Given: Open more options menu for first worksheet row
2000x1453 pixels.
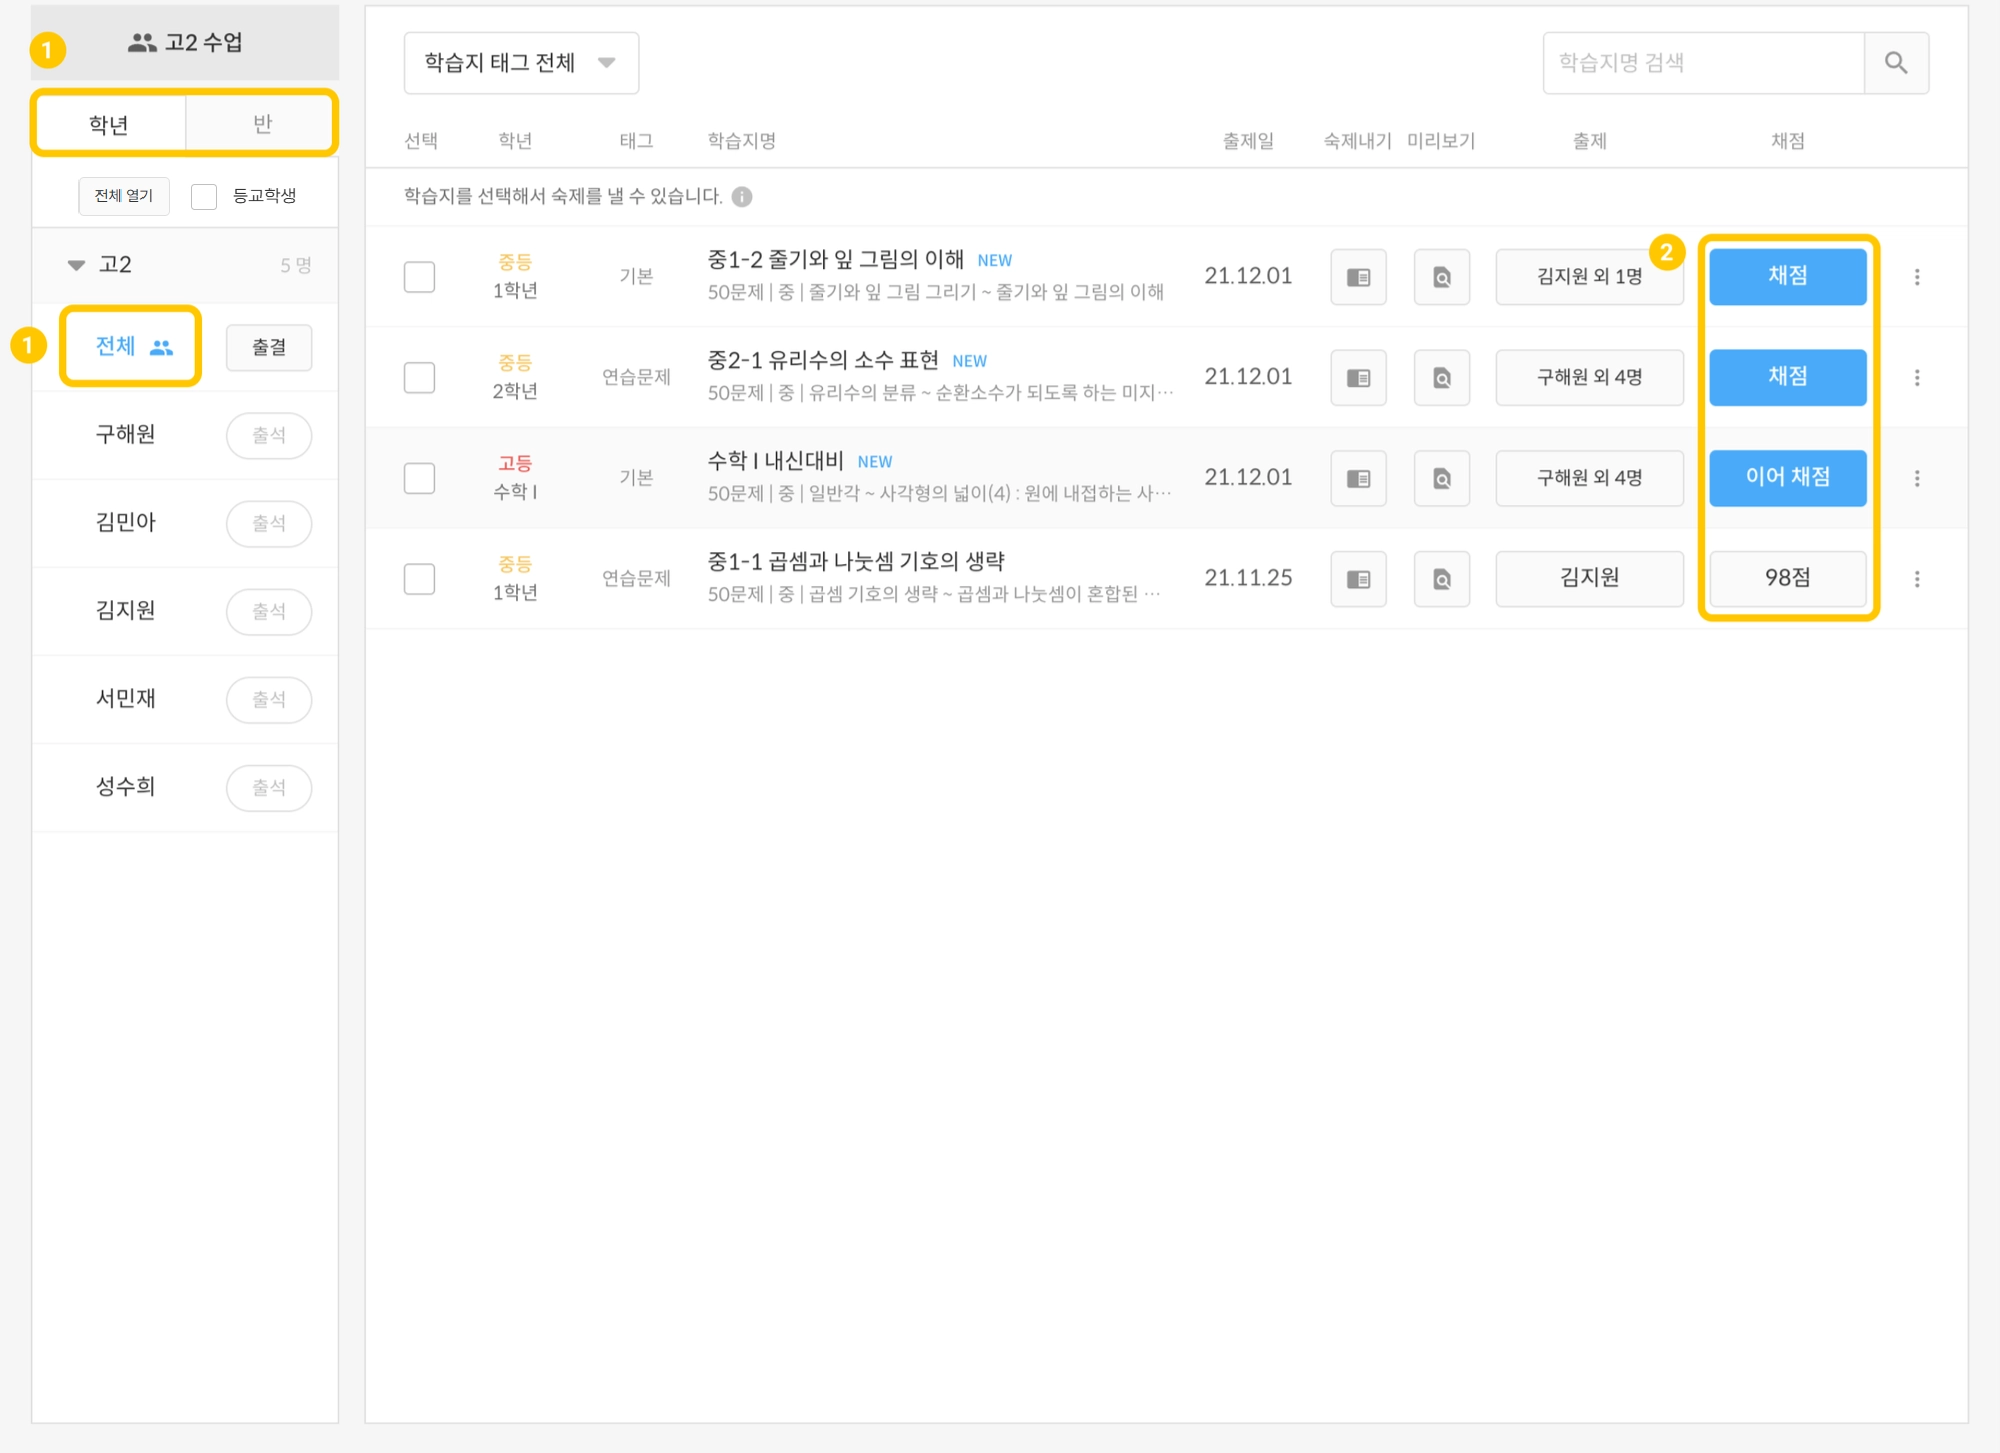Looking at the screenshot, I should tap(1916, 277).
